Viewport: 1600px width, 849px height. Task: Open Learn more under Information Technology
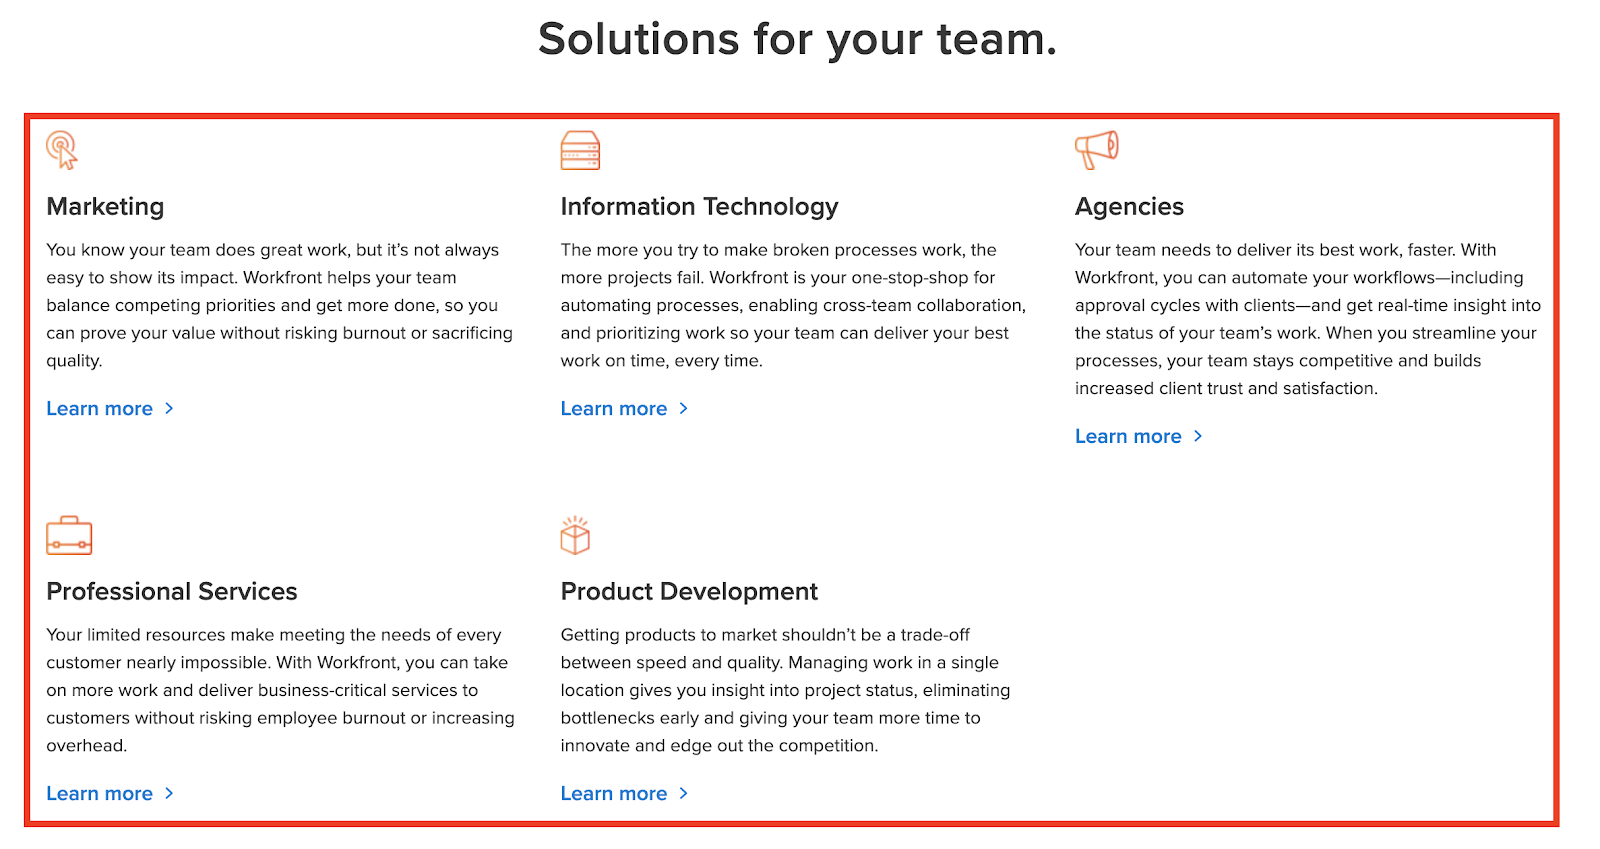point(624,408)
